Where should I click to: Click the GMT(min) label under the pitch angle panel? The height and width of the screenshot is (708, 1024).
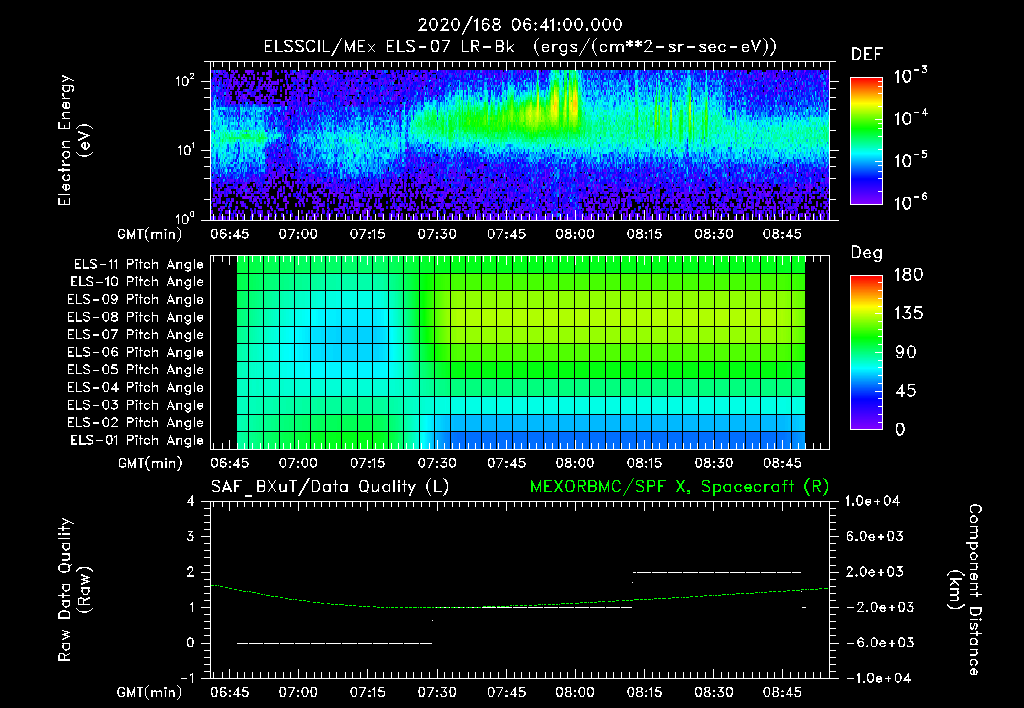(x=150, y=464)
